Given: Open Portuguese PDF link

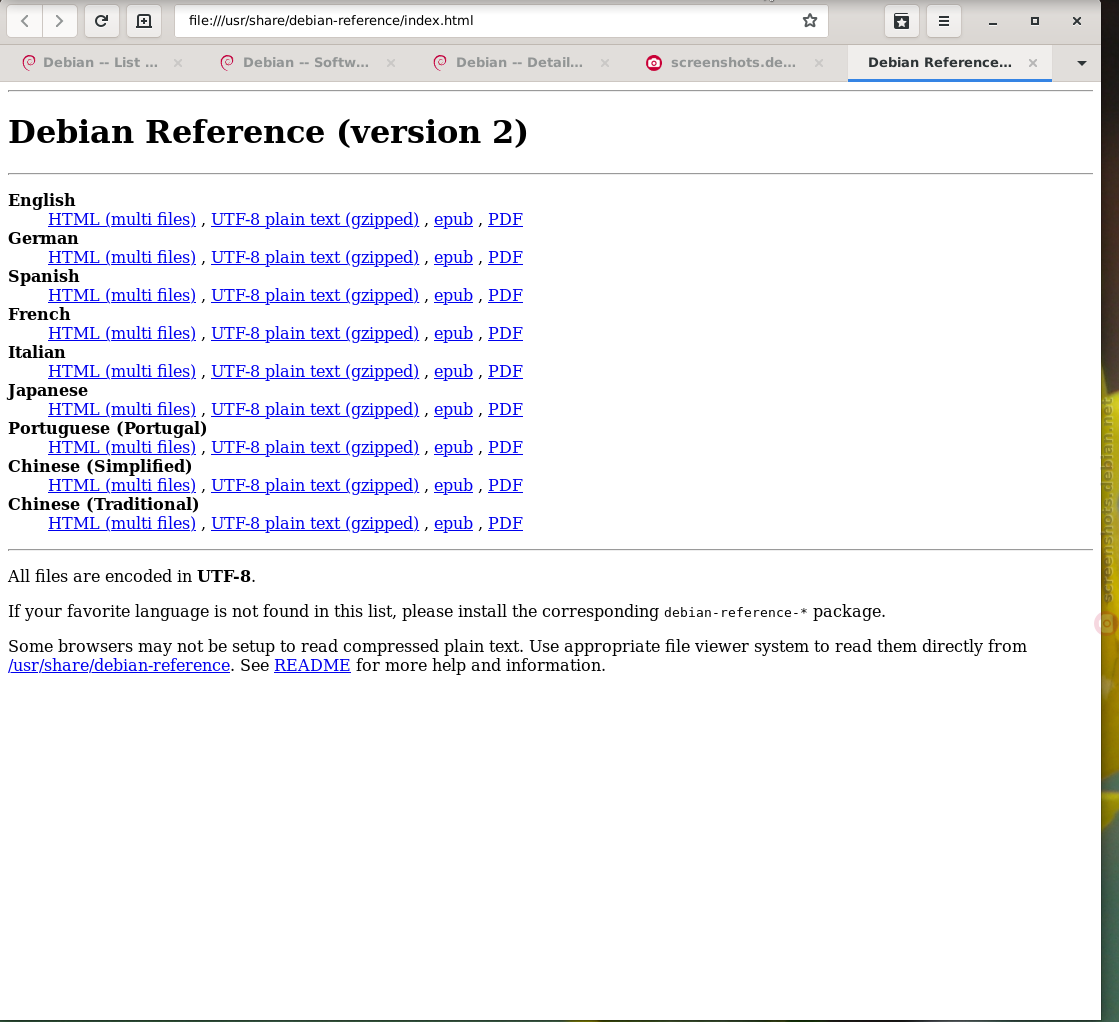Looking at the screenshot, I should click(x=505, y=447).
